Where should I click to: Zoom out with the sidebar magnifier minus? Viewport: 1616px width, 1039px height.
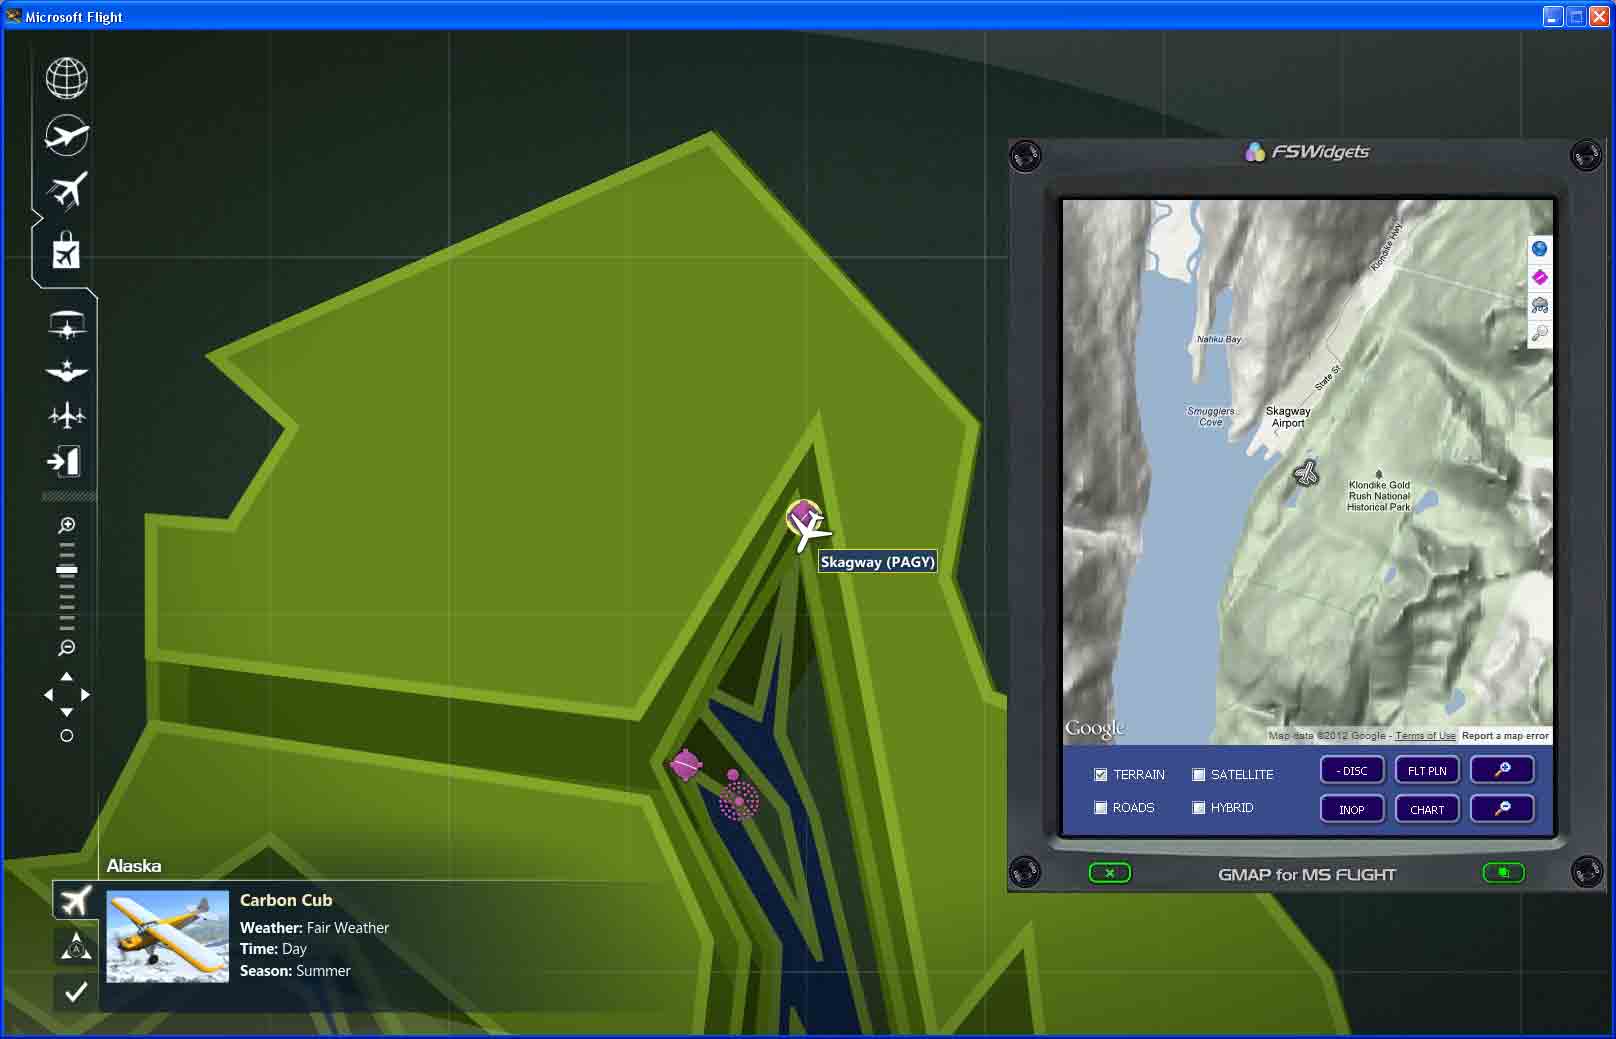tap(67, 648)
